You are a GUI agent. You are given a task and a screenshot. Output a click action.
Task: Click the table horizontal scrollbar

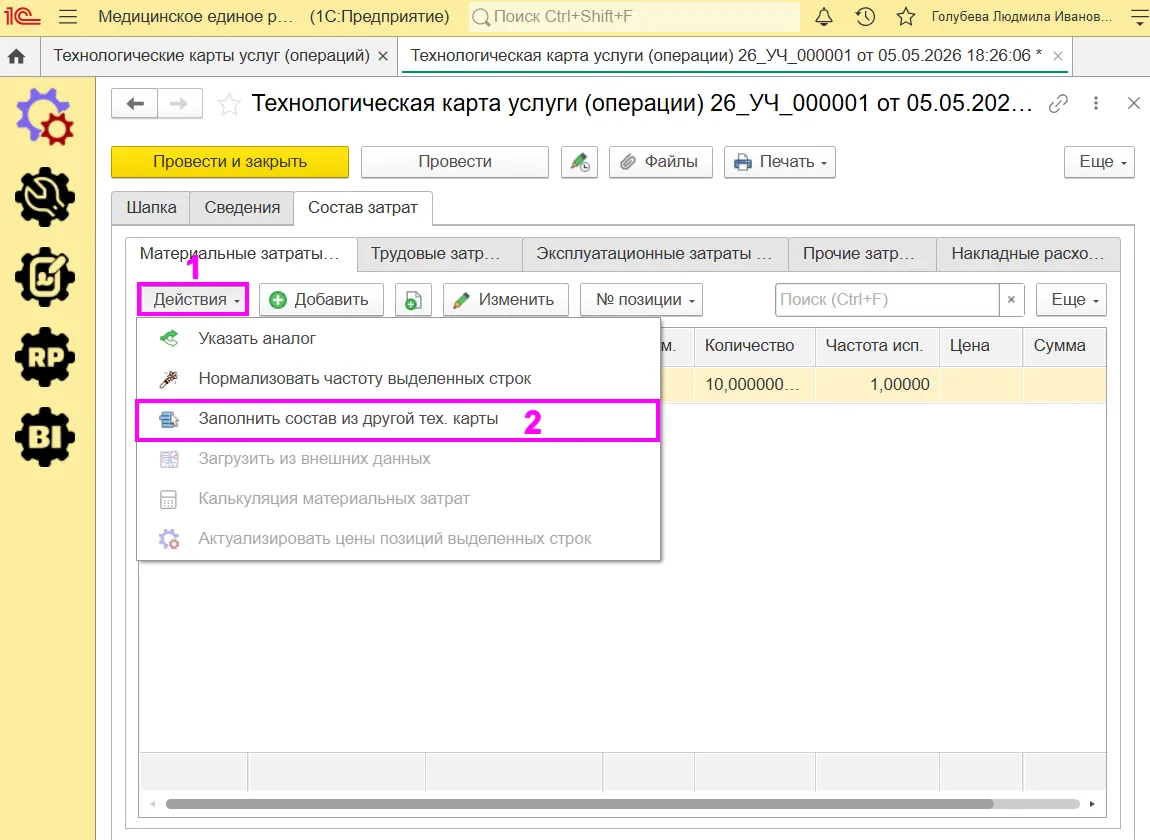(x=579, y=804)
